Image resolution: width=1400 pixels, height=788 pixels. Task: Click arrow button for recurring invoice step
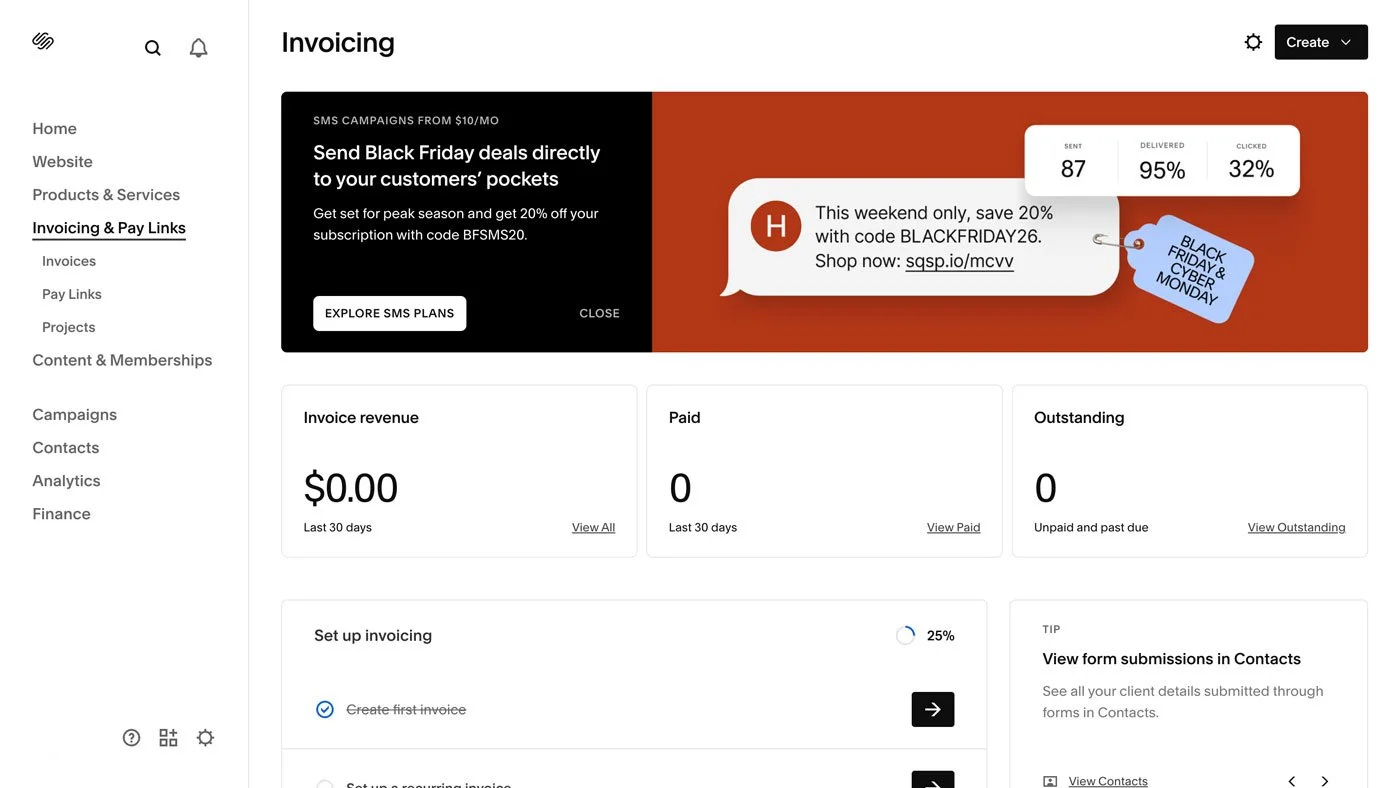pyautogui.click(x=933, y=780)
